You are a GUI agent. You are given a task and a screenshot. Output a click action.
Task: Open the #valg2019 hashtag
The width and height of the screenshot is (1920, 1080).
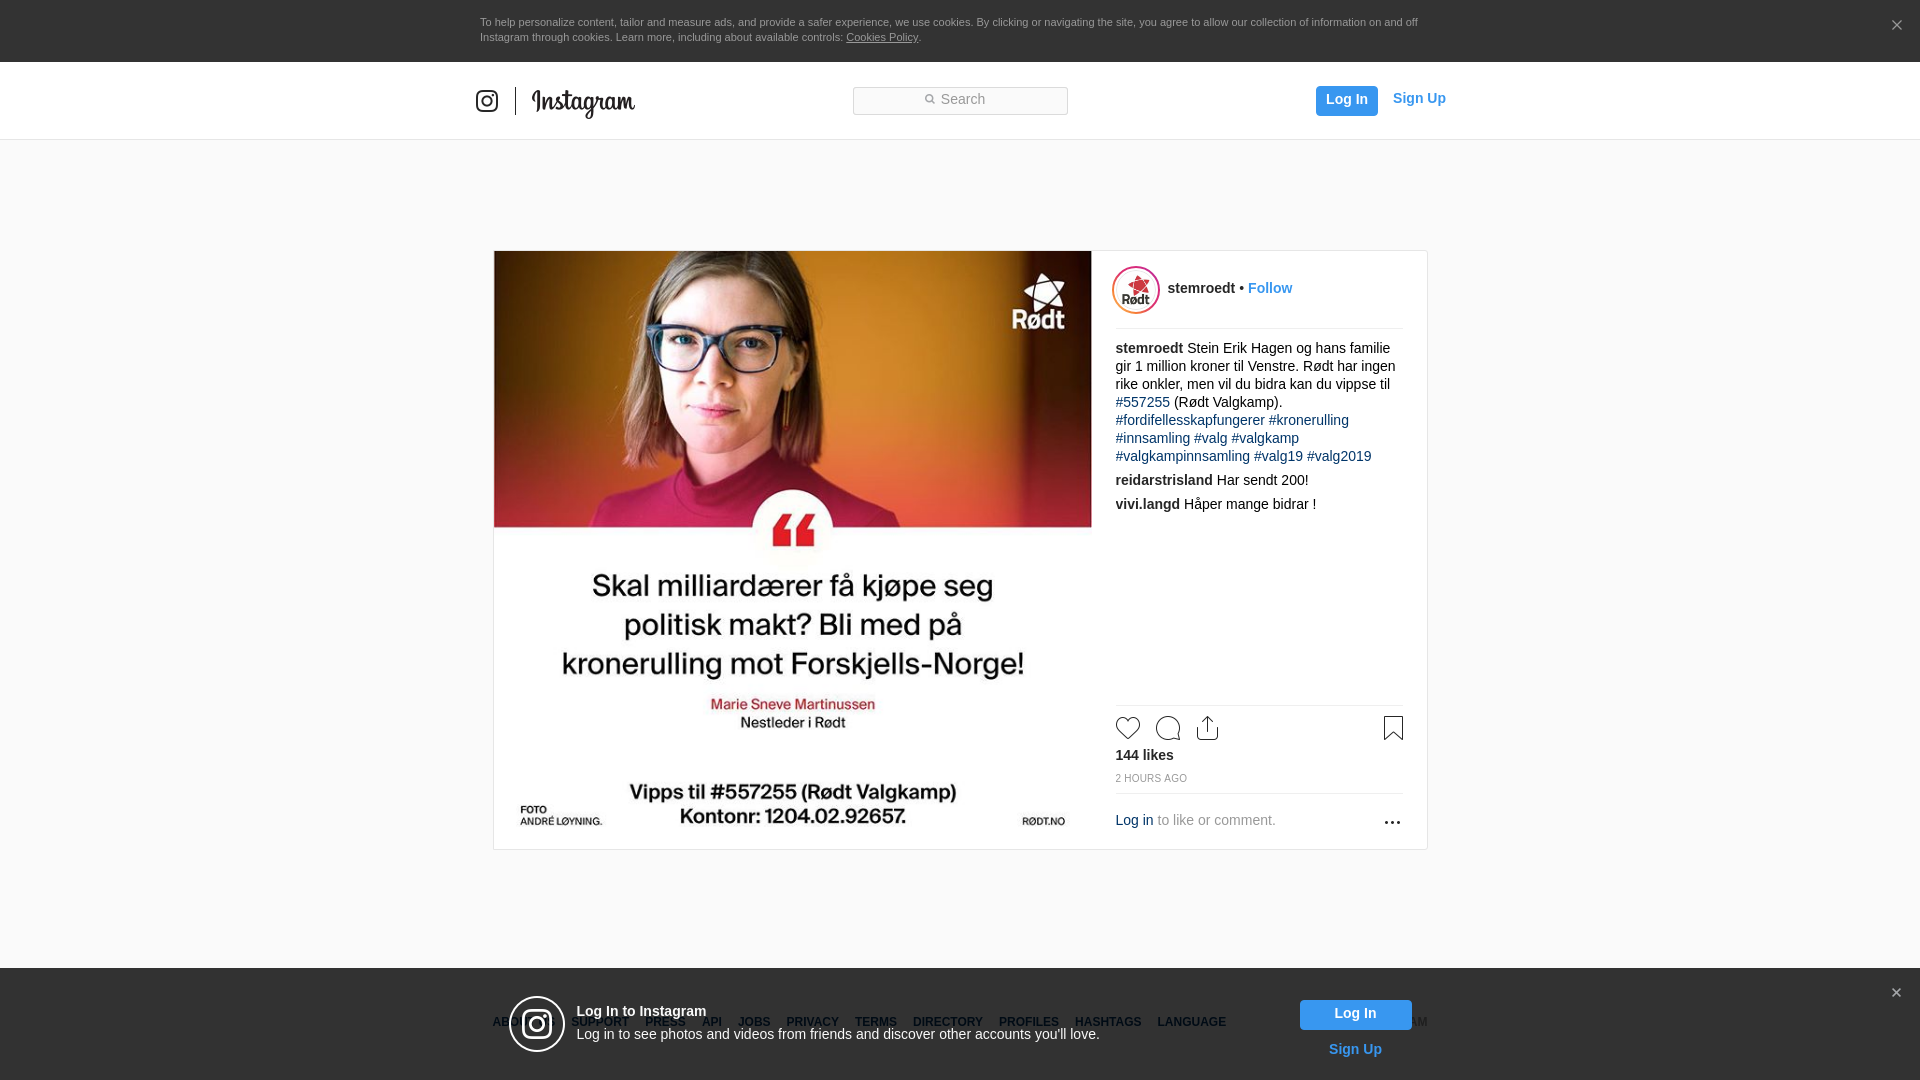[x=1339, y=456]
